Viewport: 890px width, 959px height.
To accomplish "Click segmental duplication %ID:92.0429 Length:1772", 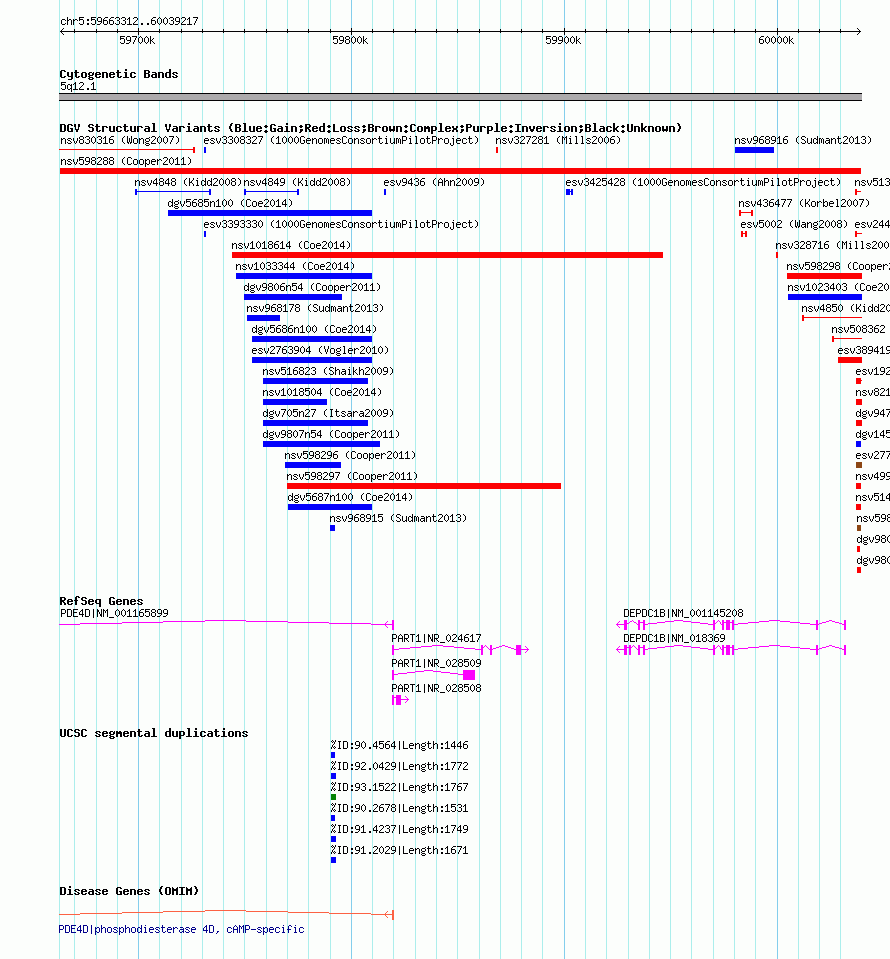I will 399,766.
